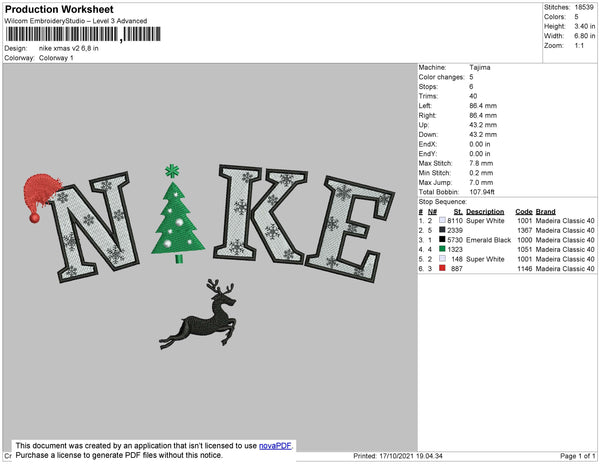Click stitch count 5730 in stop 3

(455, 240)
